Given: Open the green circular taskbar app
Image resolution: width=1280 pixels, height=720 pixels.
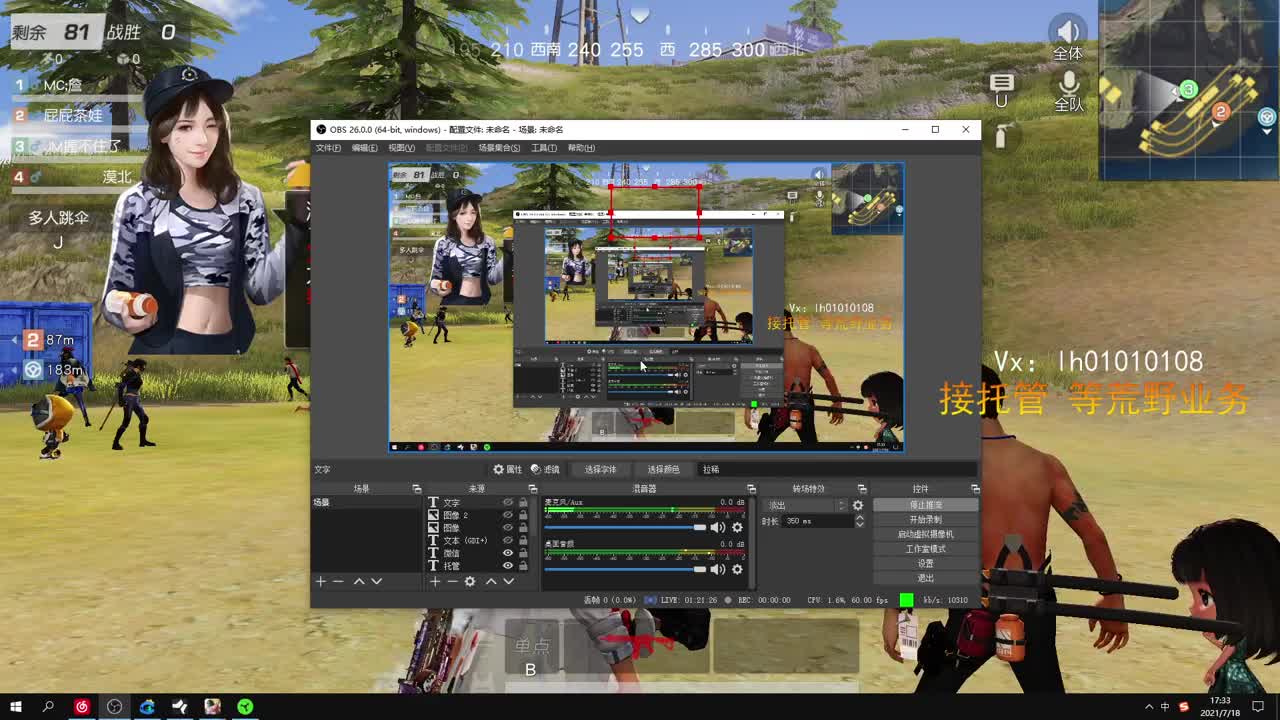Looking at the screenshot, I should click(x=245, y=707).
